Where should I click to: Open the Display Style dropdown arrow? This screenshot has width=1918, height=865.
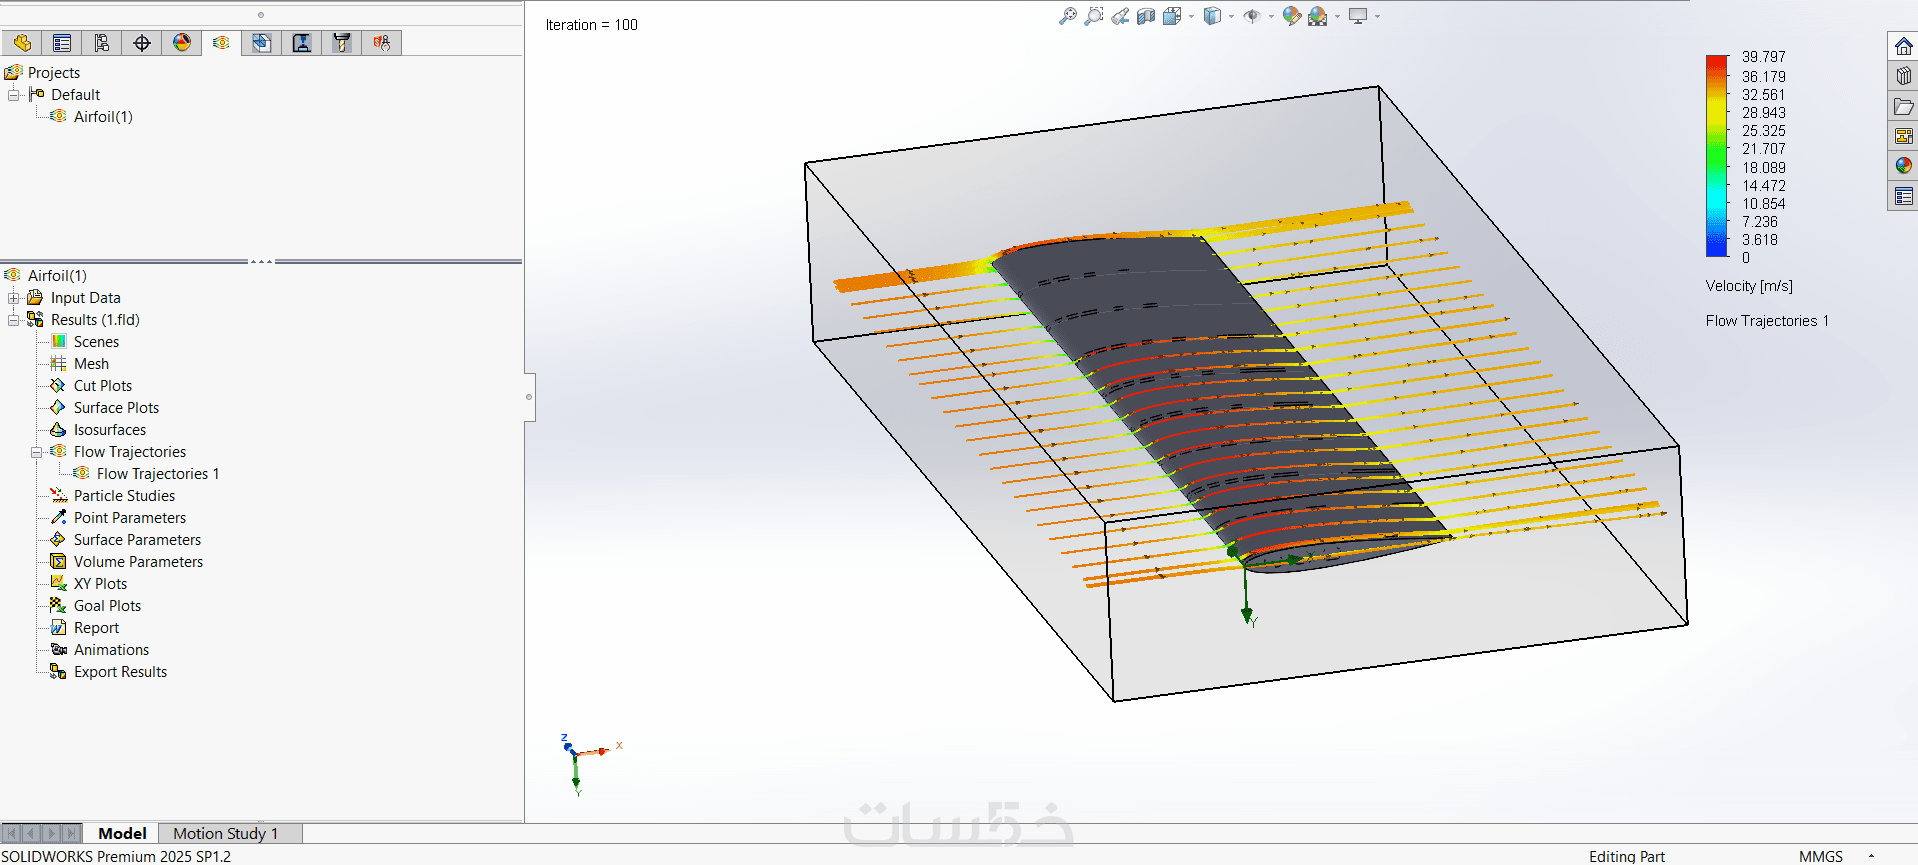click(x=1231, y=16)
